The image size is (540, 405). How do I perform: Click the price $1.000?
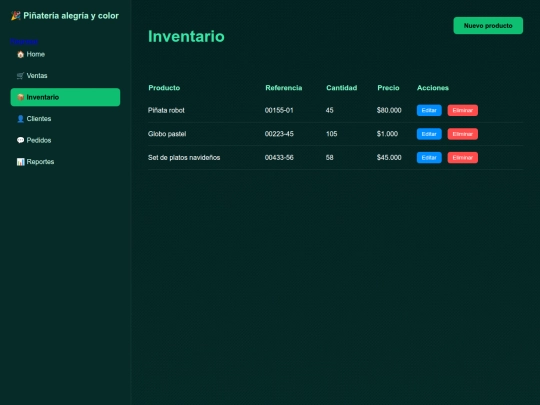[387, 134]
